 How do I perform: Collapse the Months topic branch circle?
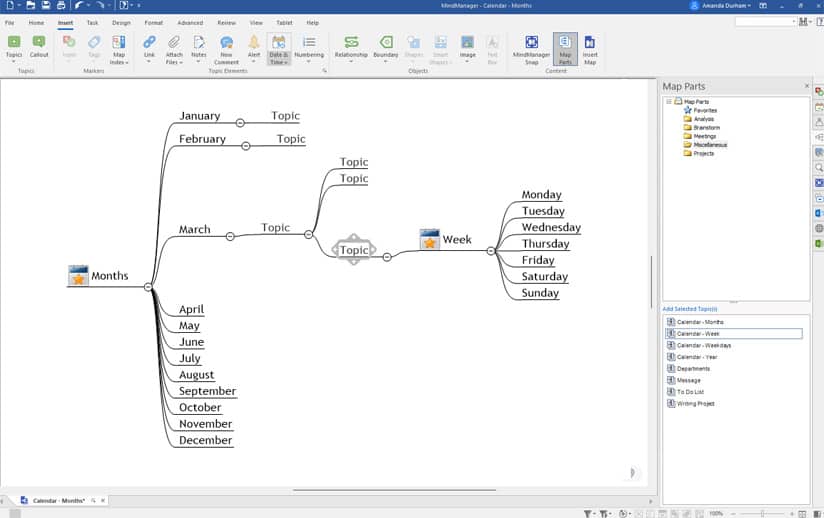pyautogui.click(x=148, y=287)
